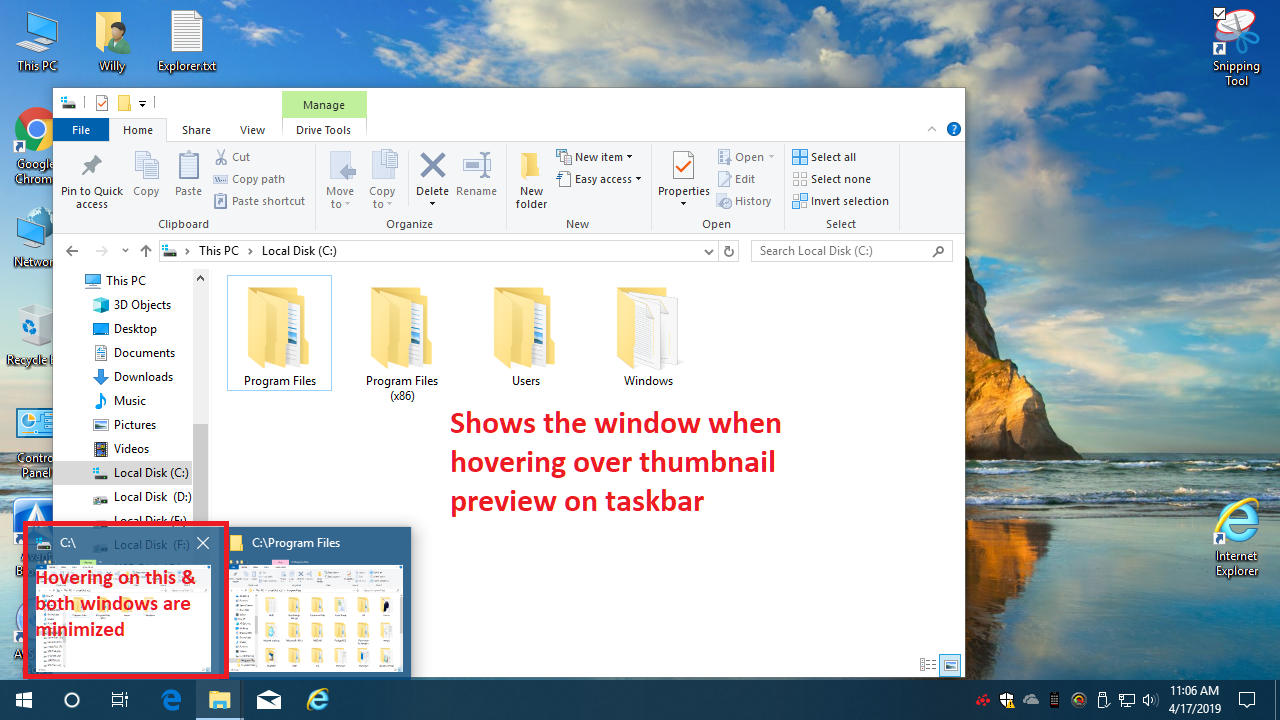
Task: Open the Explorer Help question mark
Action: [954, 129]
